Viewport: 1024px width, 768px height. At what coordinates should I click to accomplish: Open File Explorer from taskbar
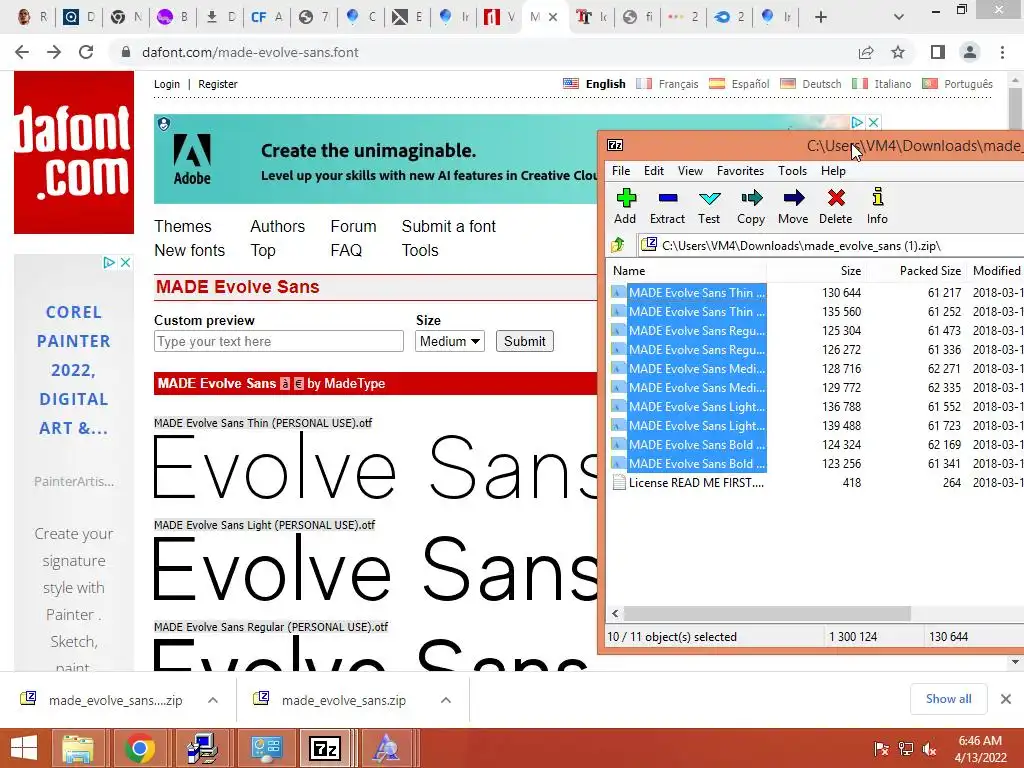(x=78, y=748)
